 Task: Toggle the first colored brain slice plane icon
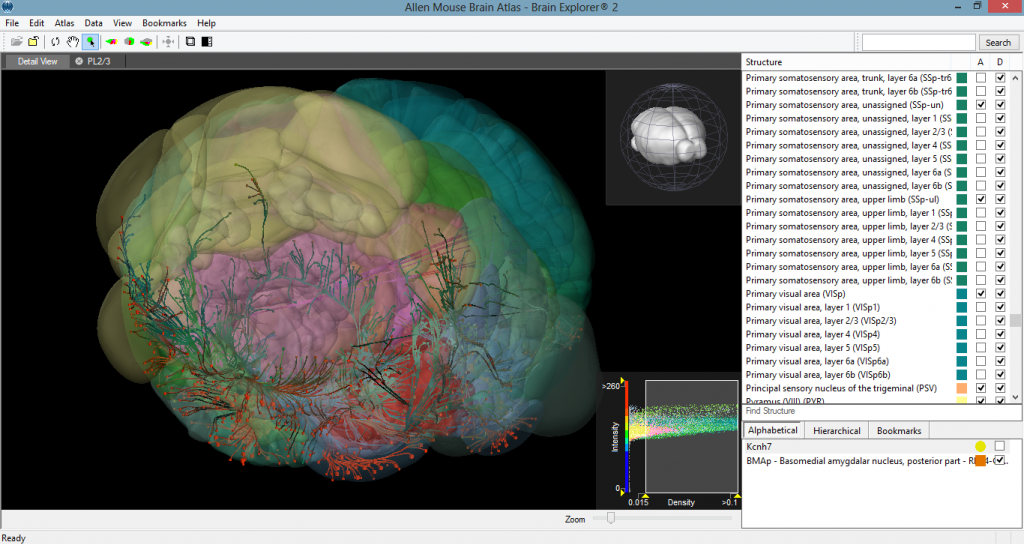(x=112, y=42)
